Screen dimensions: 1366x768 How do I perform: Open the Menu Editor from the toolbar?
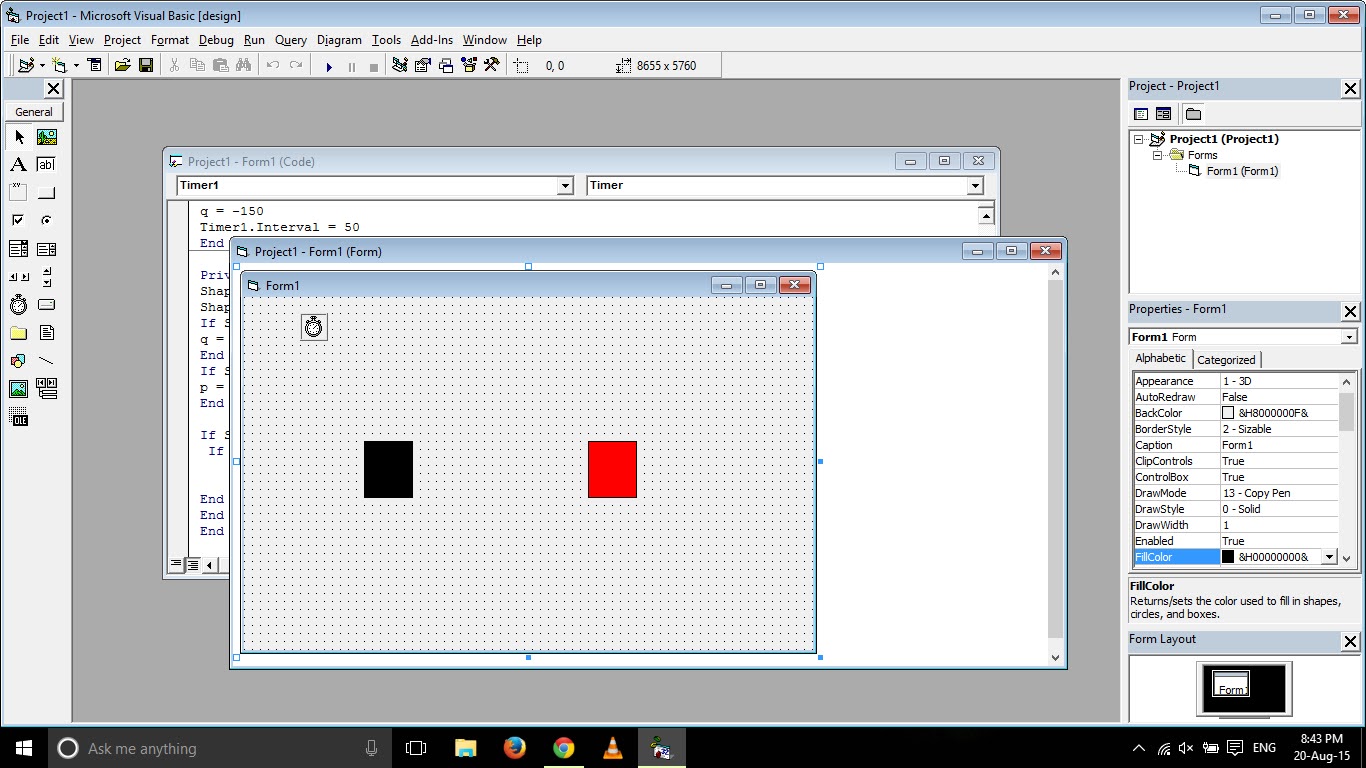pyautogui.click(x=95, y=64)
